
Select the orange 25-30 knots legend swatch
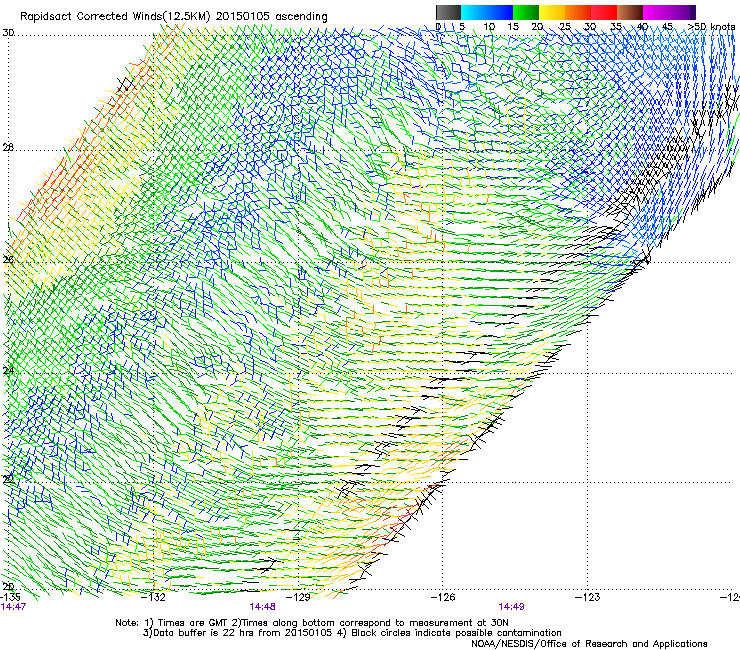[578, 12]
